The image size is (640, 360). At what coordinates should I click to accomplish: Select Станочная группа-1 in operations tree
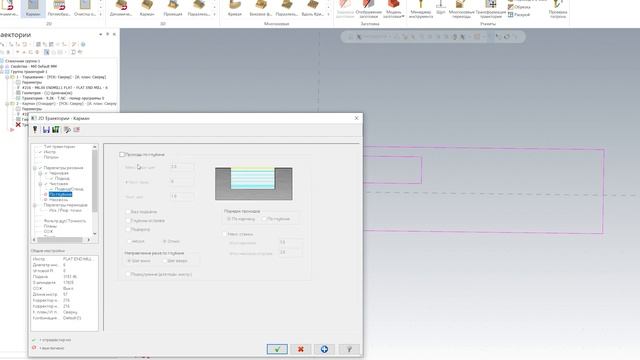tap(22, 61)
